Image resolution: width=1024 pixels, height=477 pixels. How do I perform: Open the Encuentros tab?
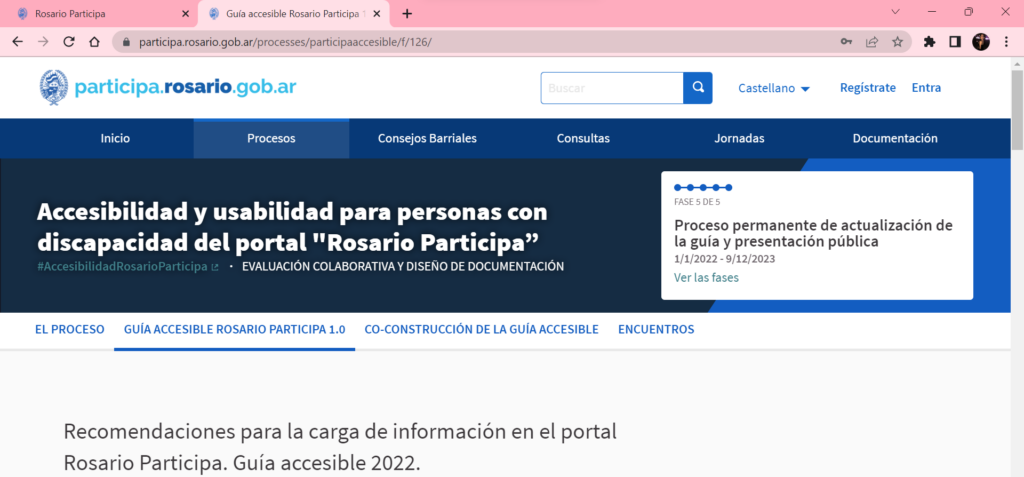coord(656,329)
